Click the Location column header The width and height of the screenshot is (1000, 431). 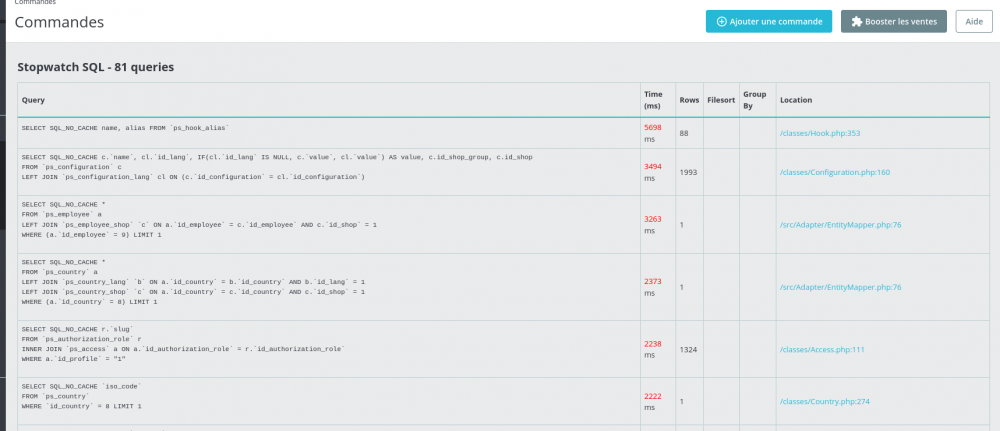[x=795, y=100]
